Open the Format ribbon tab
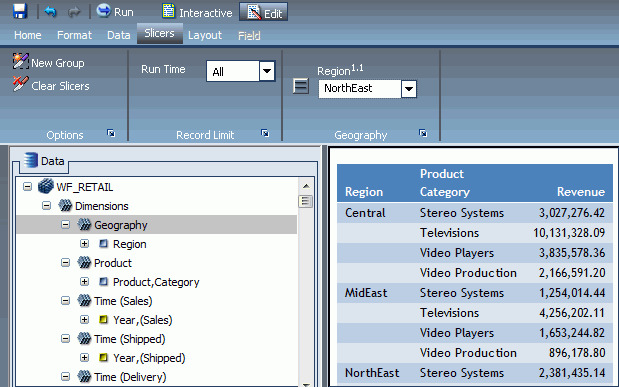The width and height of the screenshot is (619, 387). (74, 35)
